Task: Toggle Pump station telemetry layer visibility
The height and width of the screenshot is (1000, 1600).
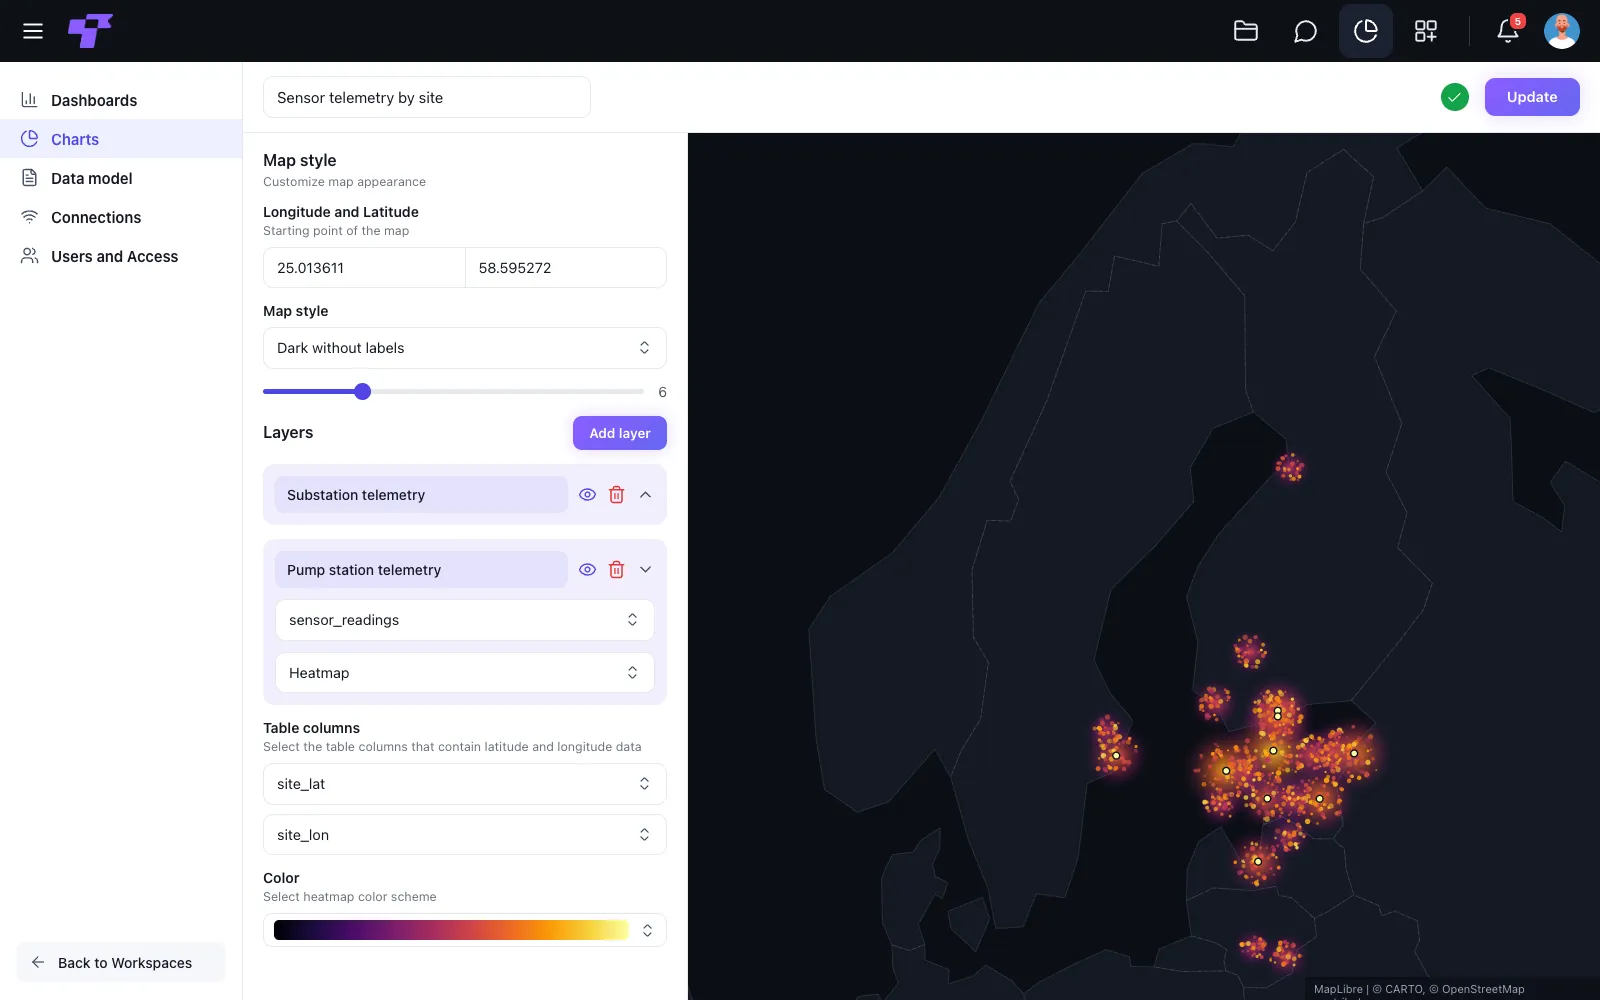Action: click(x=587, y=570)
